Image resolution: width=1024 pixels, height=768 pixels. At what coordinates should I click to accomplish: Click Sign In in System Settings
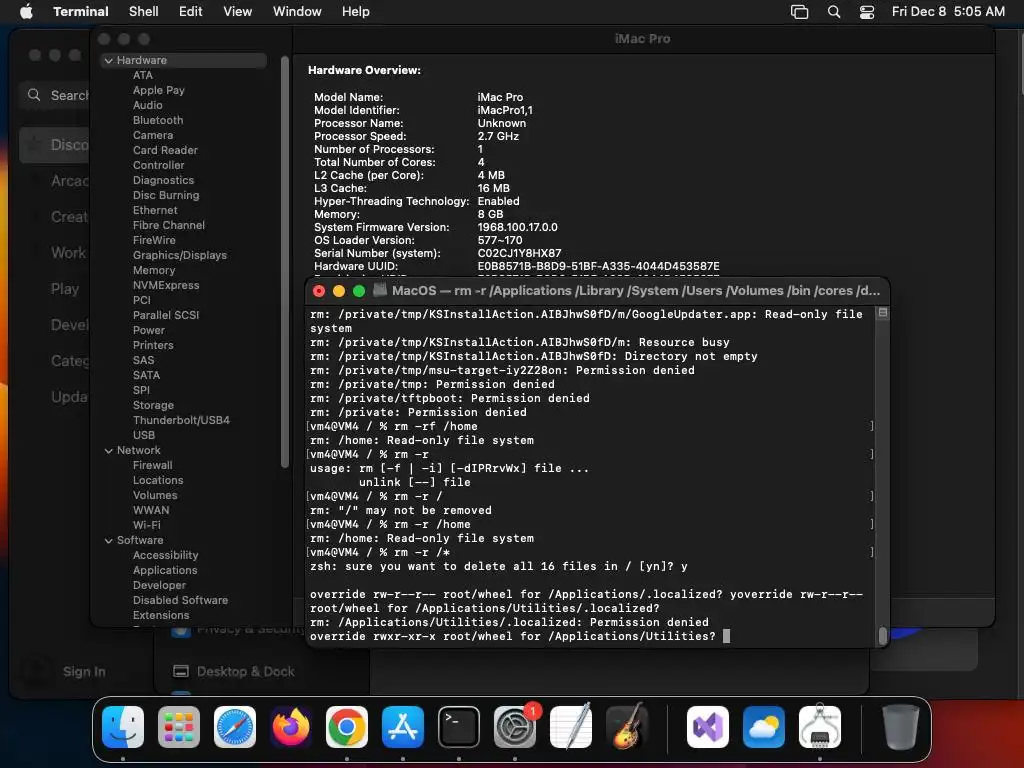point(84,671)
